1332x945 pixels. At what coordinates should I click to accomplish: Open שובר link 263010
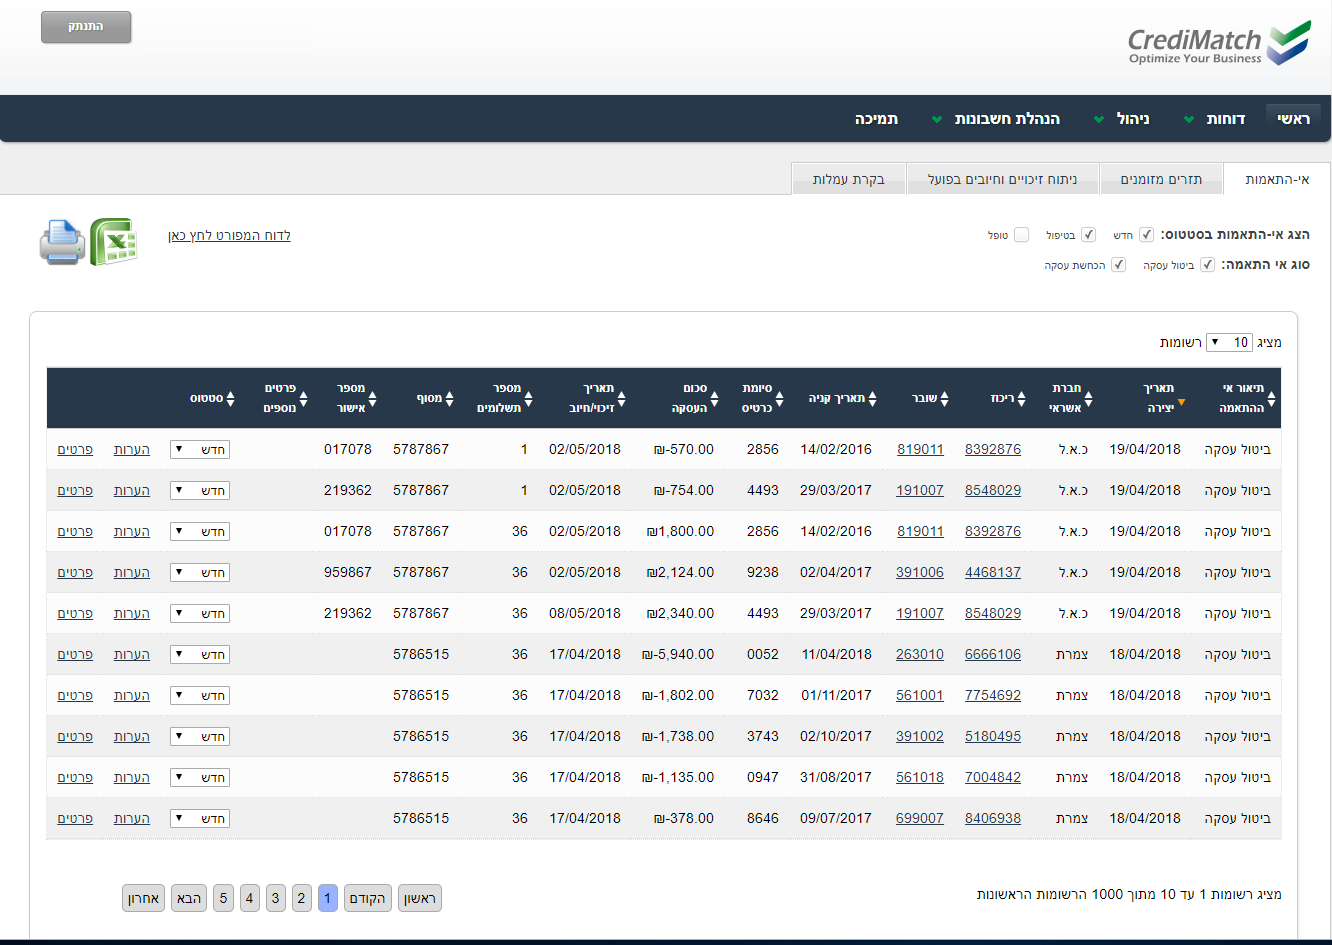pyautogui.click(x=920, y=654)
